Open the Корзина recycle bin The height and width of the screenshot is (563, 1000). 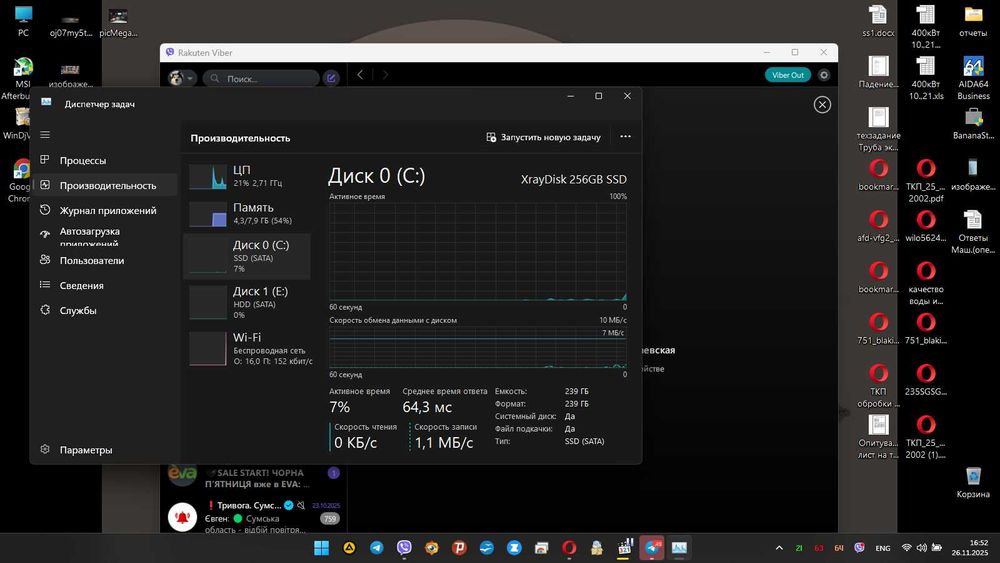coord(973,483)
